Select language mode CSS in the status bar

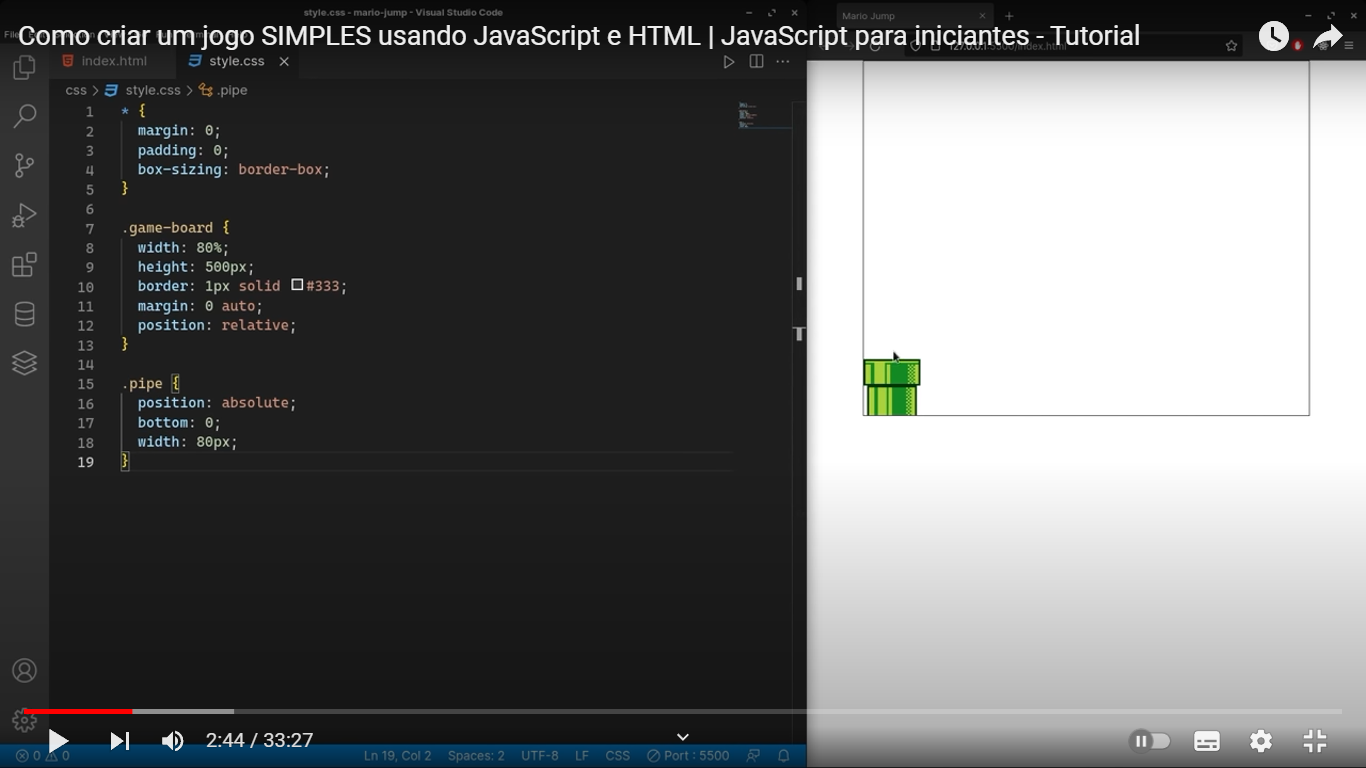pyautogui.click(x=618, y=756)
